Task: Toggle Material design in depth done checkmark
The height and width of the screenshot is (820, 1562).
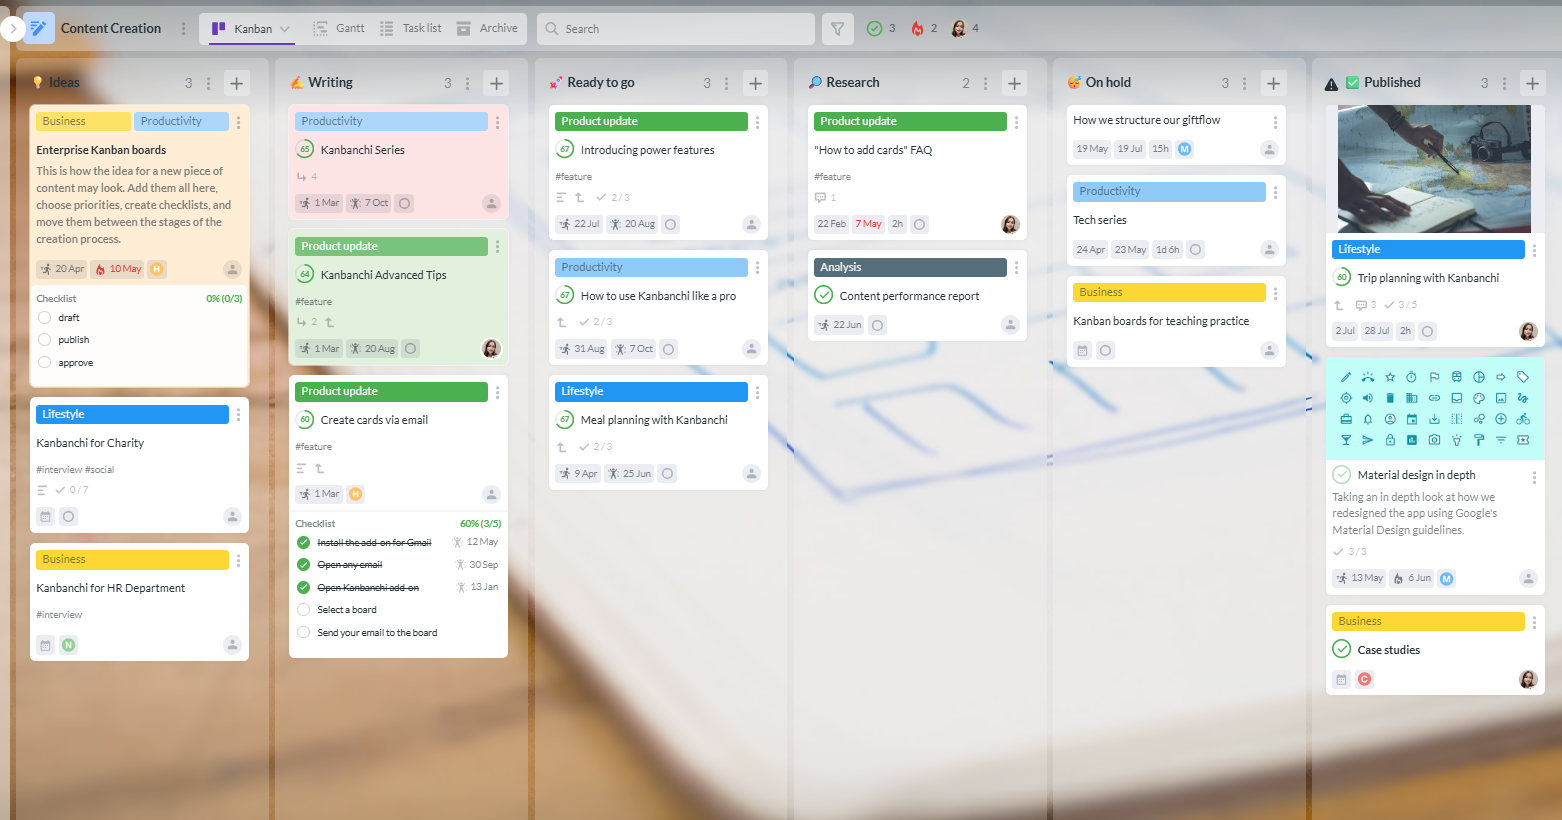Action: pos(1342,475)
